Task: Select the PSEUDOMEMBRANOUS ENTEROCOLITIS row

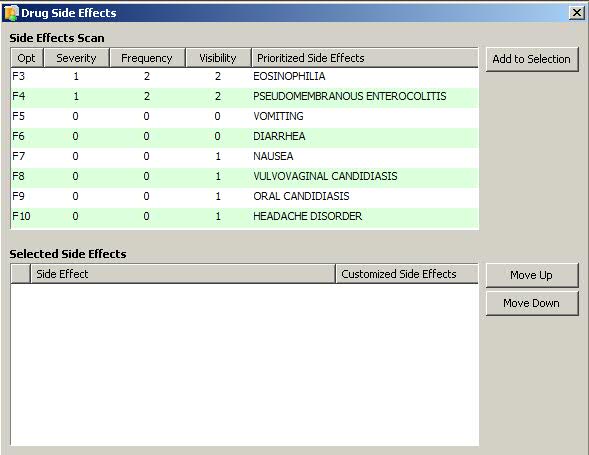Action: click(245, 96)
